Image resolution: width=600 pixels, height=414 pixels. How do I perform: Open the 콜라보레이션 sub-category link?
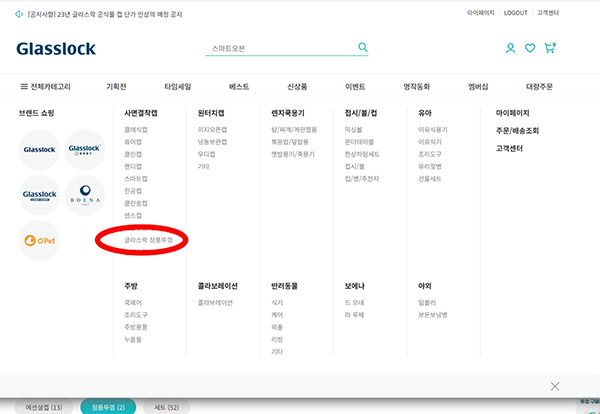[x=215, y=303]
